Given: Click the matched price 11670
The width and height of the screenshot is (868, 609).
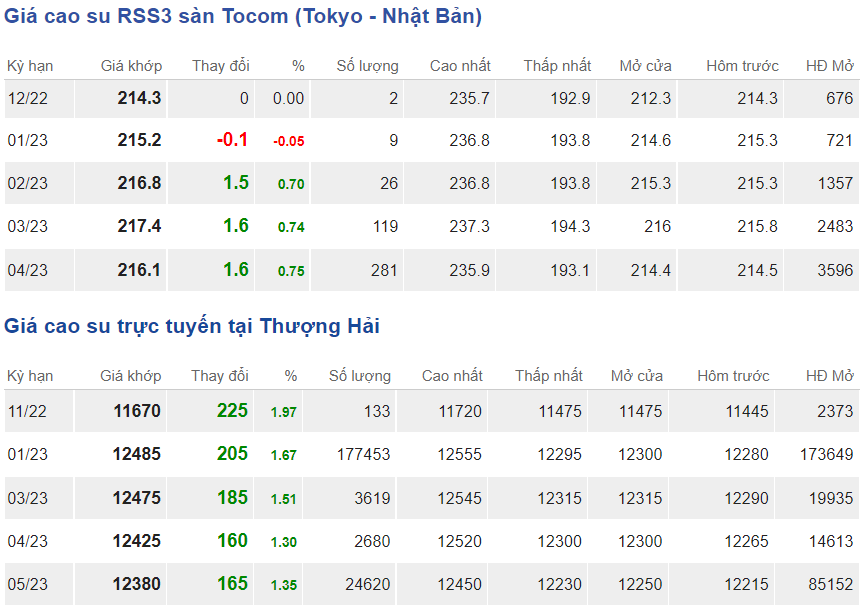Looking at the screenshot, I should [136, 411].
